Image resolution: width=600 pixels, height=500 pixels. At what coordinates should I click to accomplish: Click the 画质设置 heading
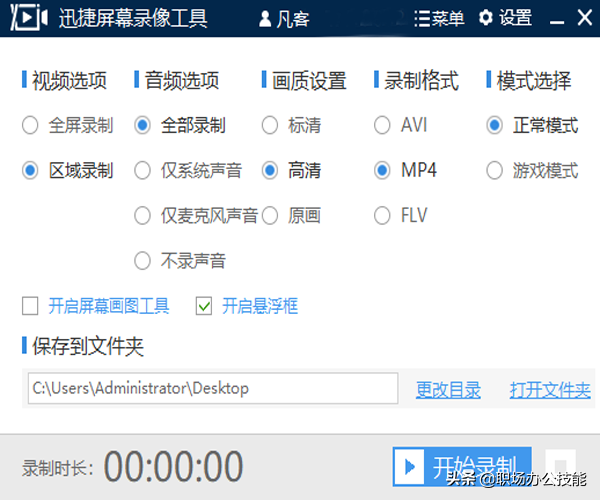(309, 80)
